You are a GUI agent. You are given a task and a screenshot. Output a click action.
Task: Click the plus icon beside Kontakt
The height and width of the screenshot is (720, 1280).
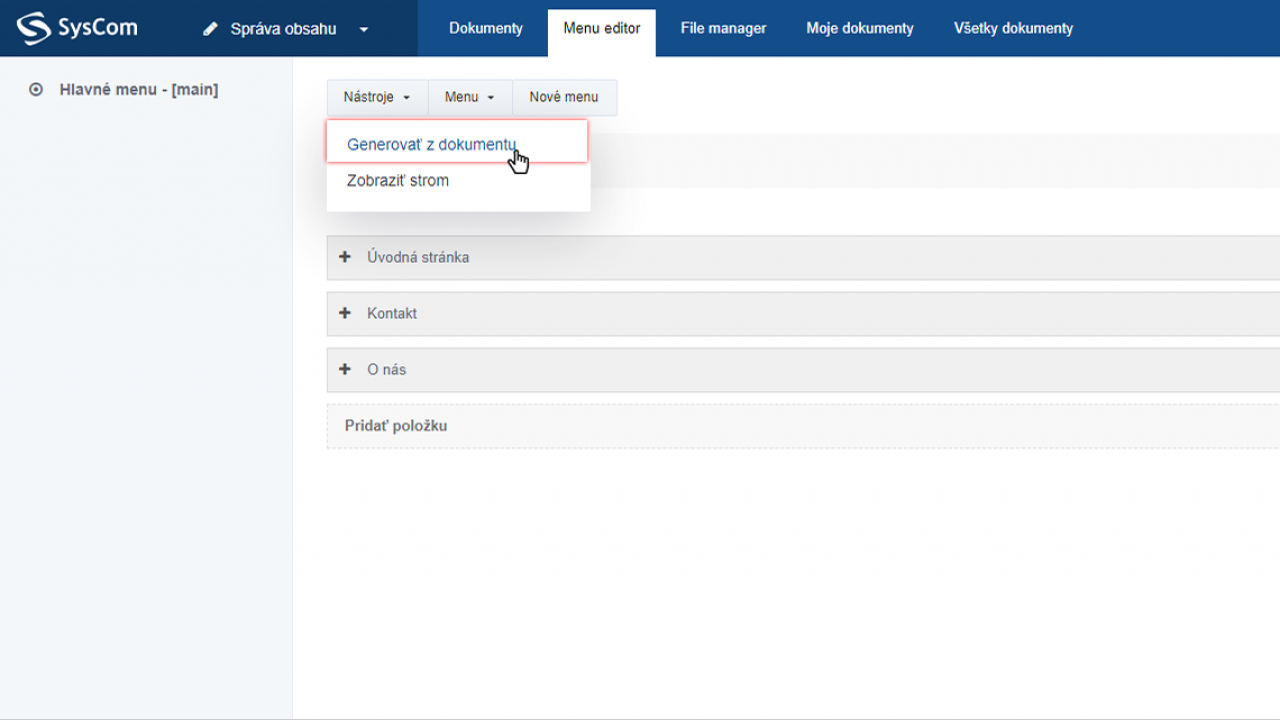tap(345, 313)
